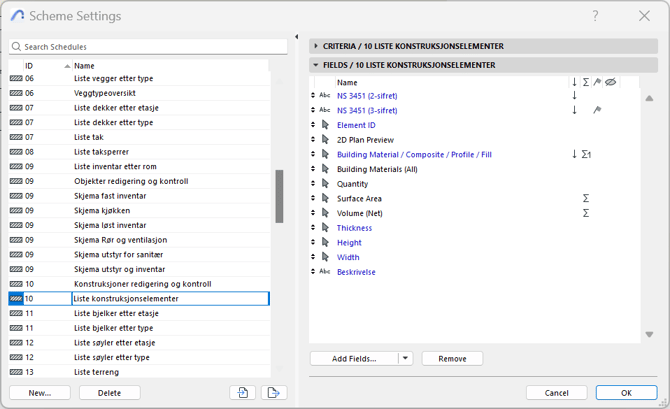This screenshot has width=670, height=409.
Task: Click the export scheme icon button
Action: pos(274,393)
